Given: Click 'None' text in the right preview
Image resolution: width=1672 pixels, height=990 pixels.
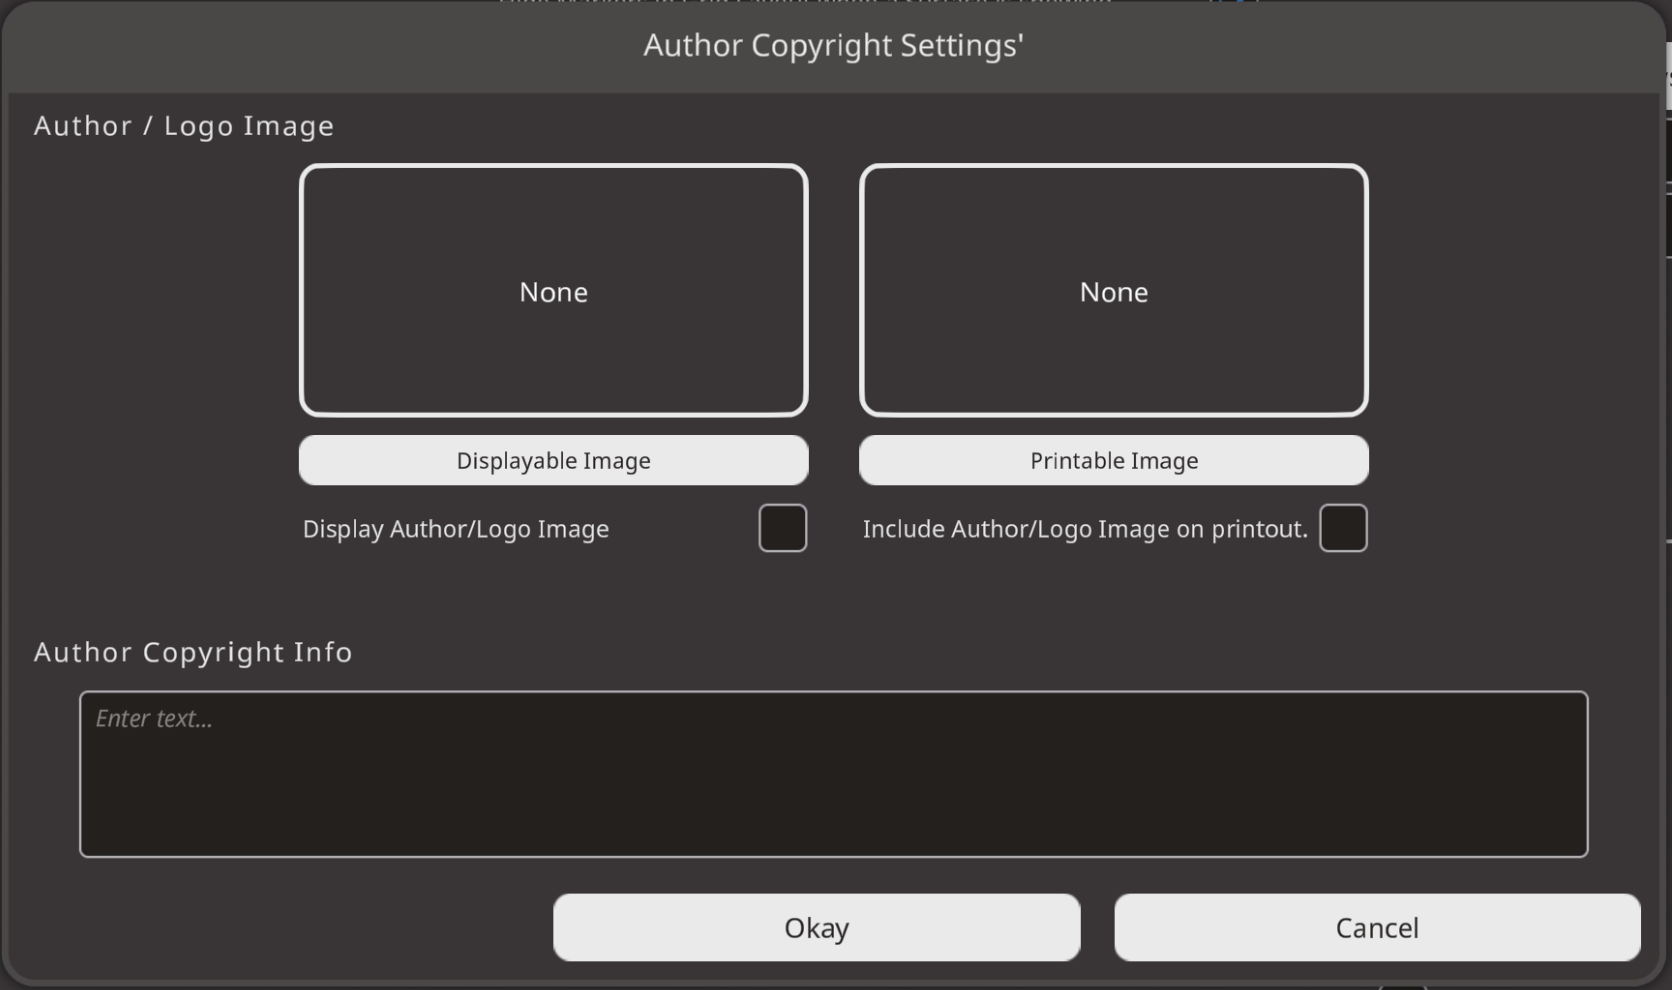Looking at the screenshot, I should 1113,292.
